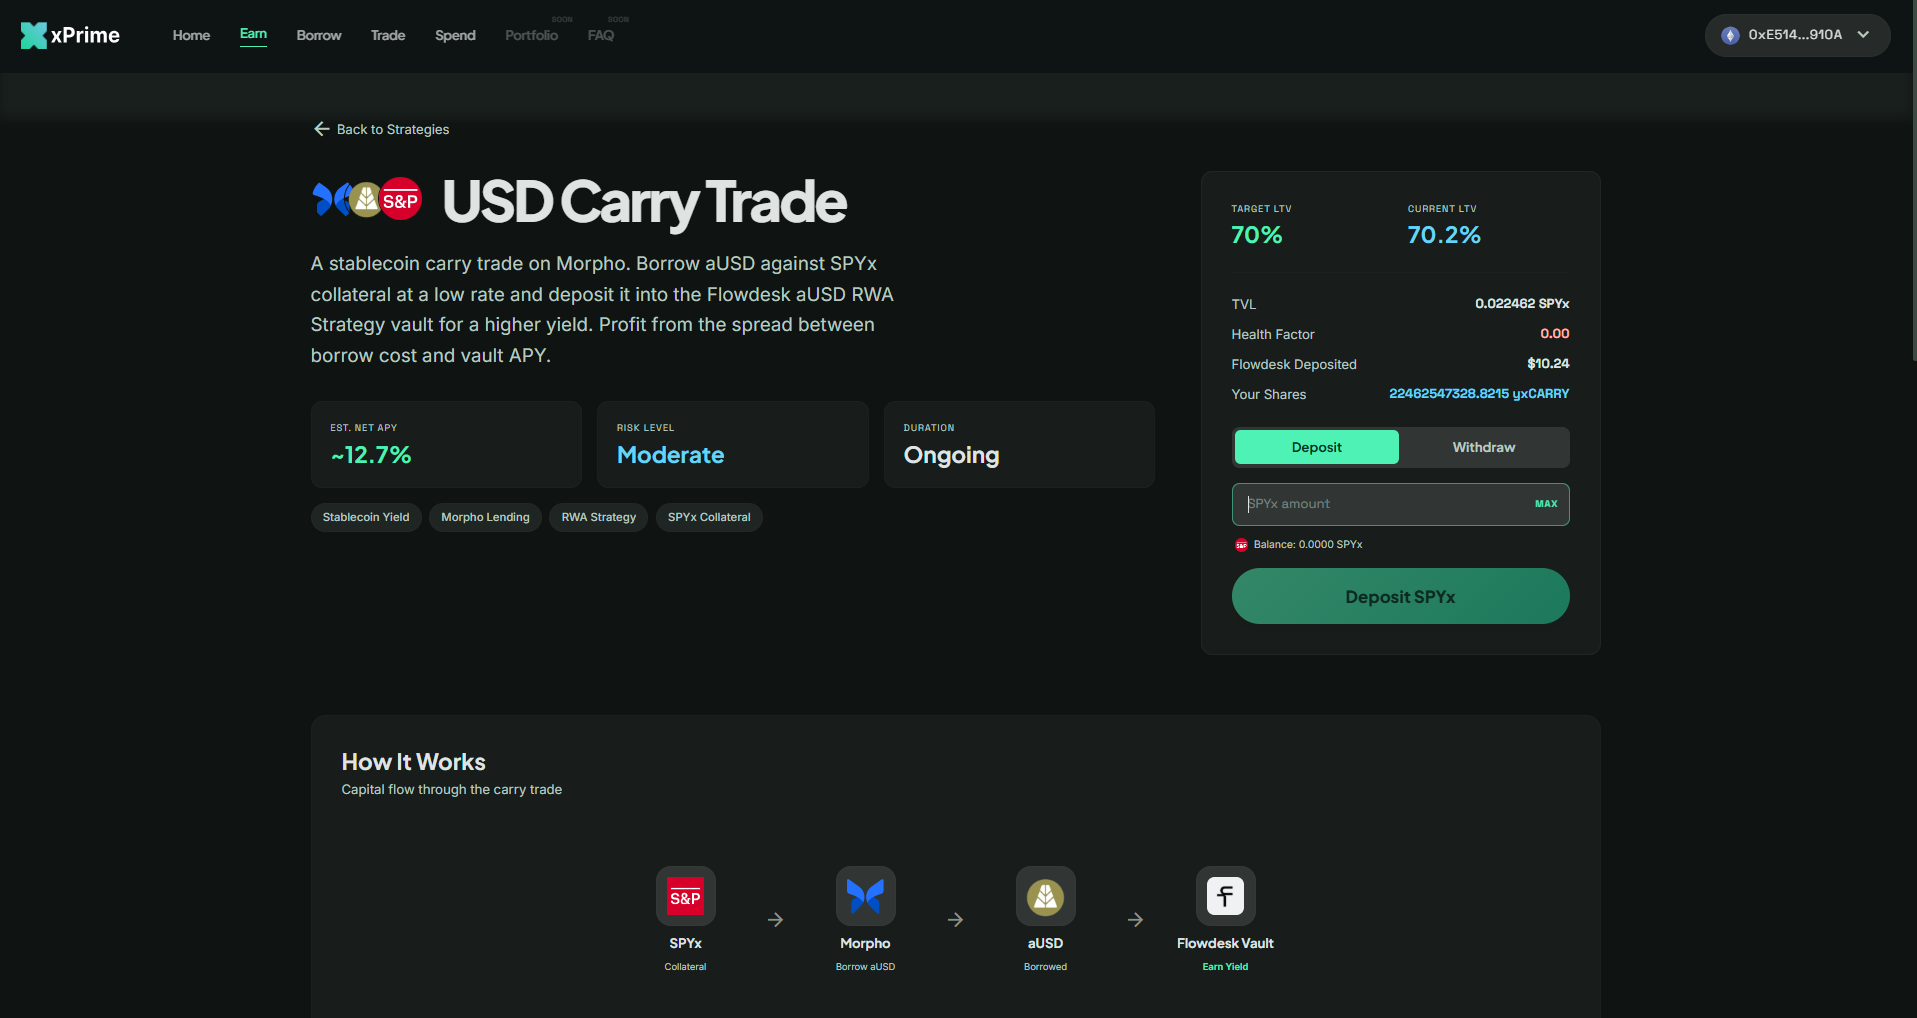Open the wallet address dropdown chevron
Screen dimensions: 1917x1018
[x=1863, y=35]
